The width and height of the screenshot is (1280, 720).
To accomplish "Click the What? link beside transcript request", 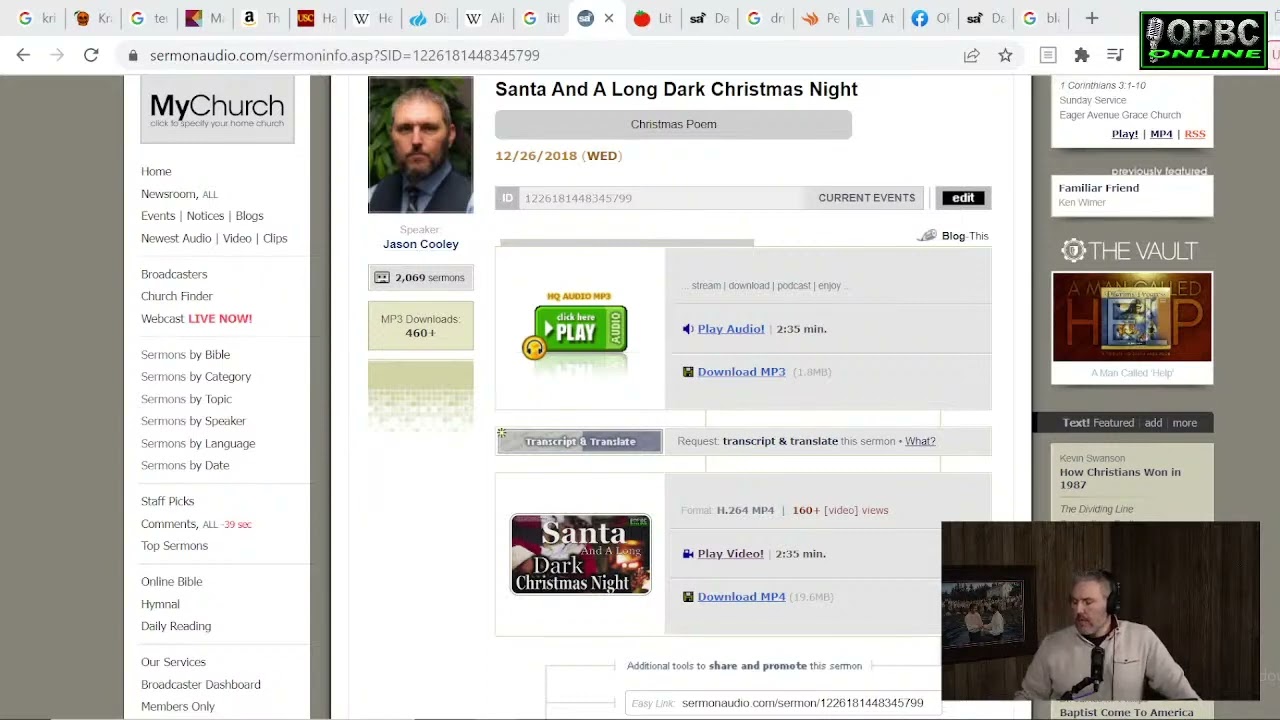I will point(920,441).
